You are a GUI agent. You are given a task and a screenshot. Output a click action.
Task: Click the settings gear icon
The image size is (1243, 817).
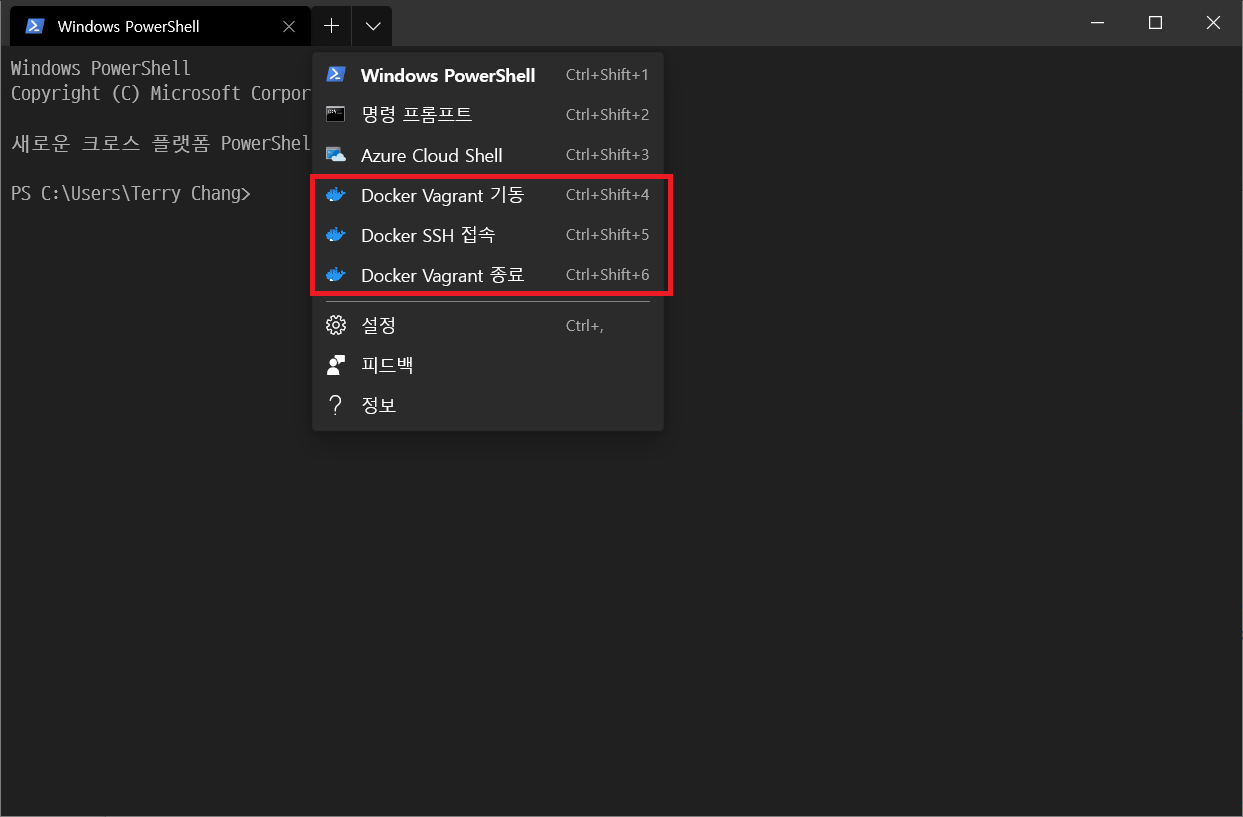click(x=336, y=325)
